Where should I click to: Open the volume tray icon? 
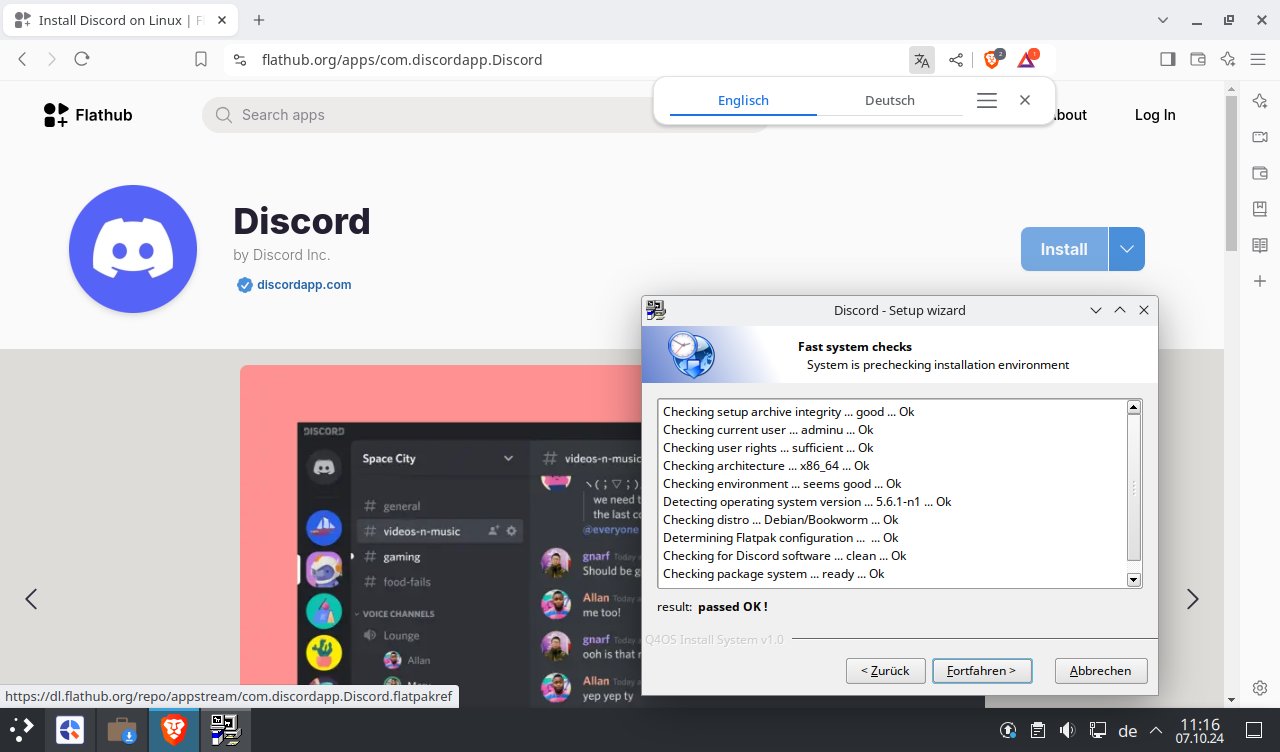pyautogui.click(x=1067, y=731)
